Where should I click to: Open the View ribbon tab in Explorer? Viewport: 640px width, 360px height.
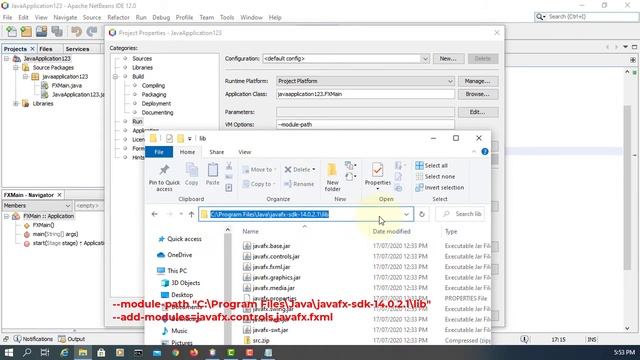pos(244,152)
